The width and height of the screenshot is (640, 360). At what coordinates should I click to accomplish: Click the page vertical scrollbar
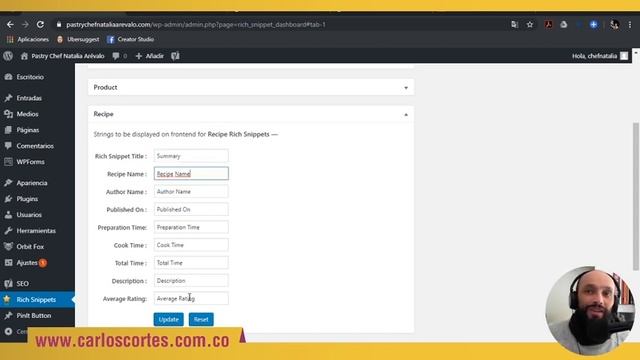coord(636,196)
